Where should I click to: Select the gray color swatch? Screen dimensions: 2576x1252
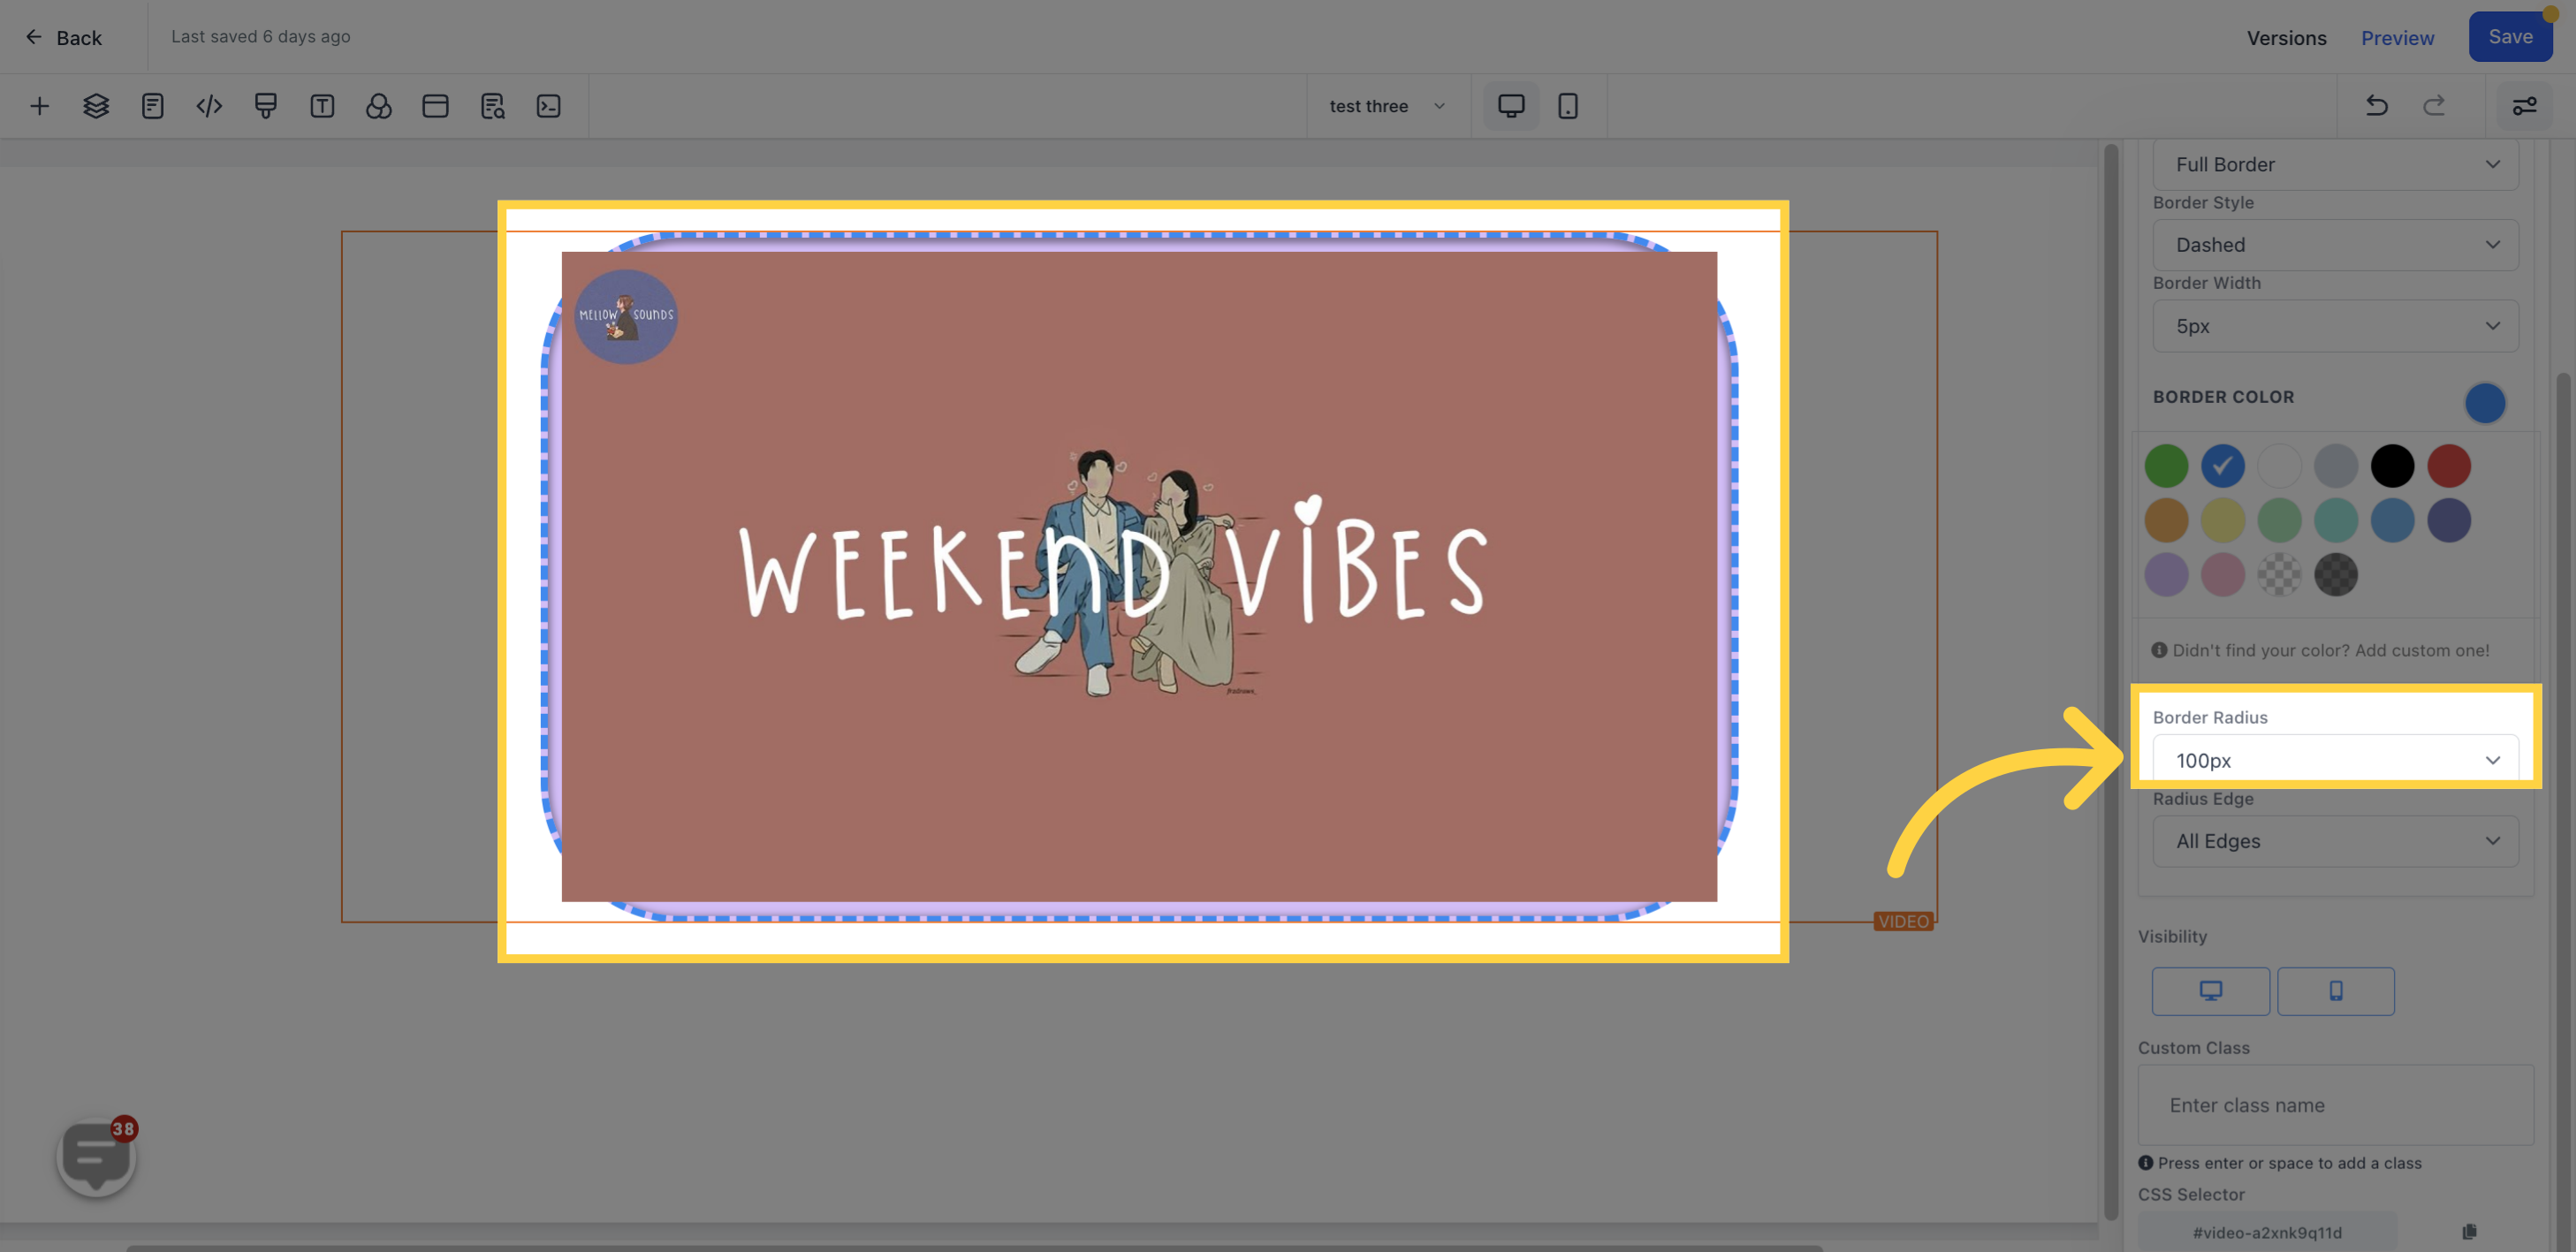click(2335, 466)
